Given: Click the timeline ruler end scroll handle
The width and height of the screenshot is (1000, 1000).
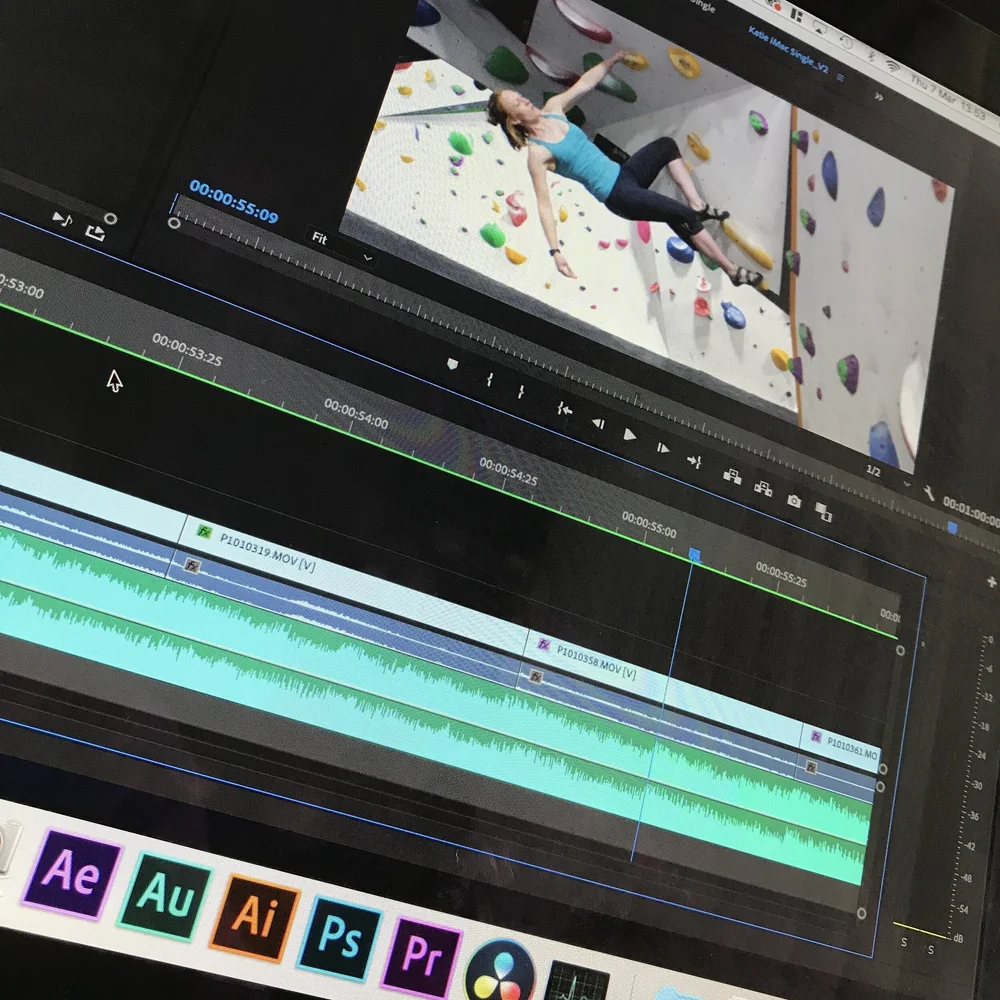Looking at the screenshot, I should [x=900, y=651].
